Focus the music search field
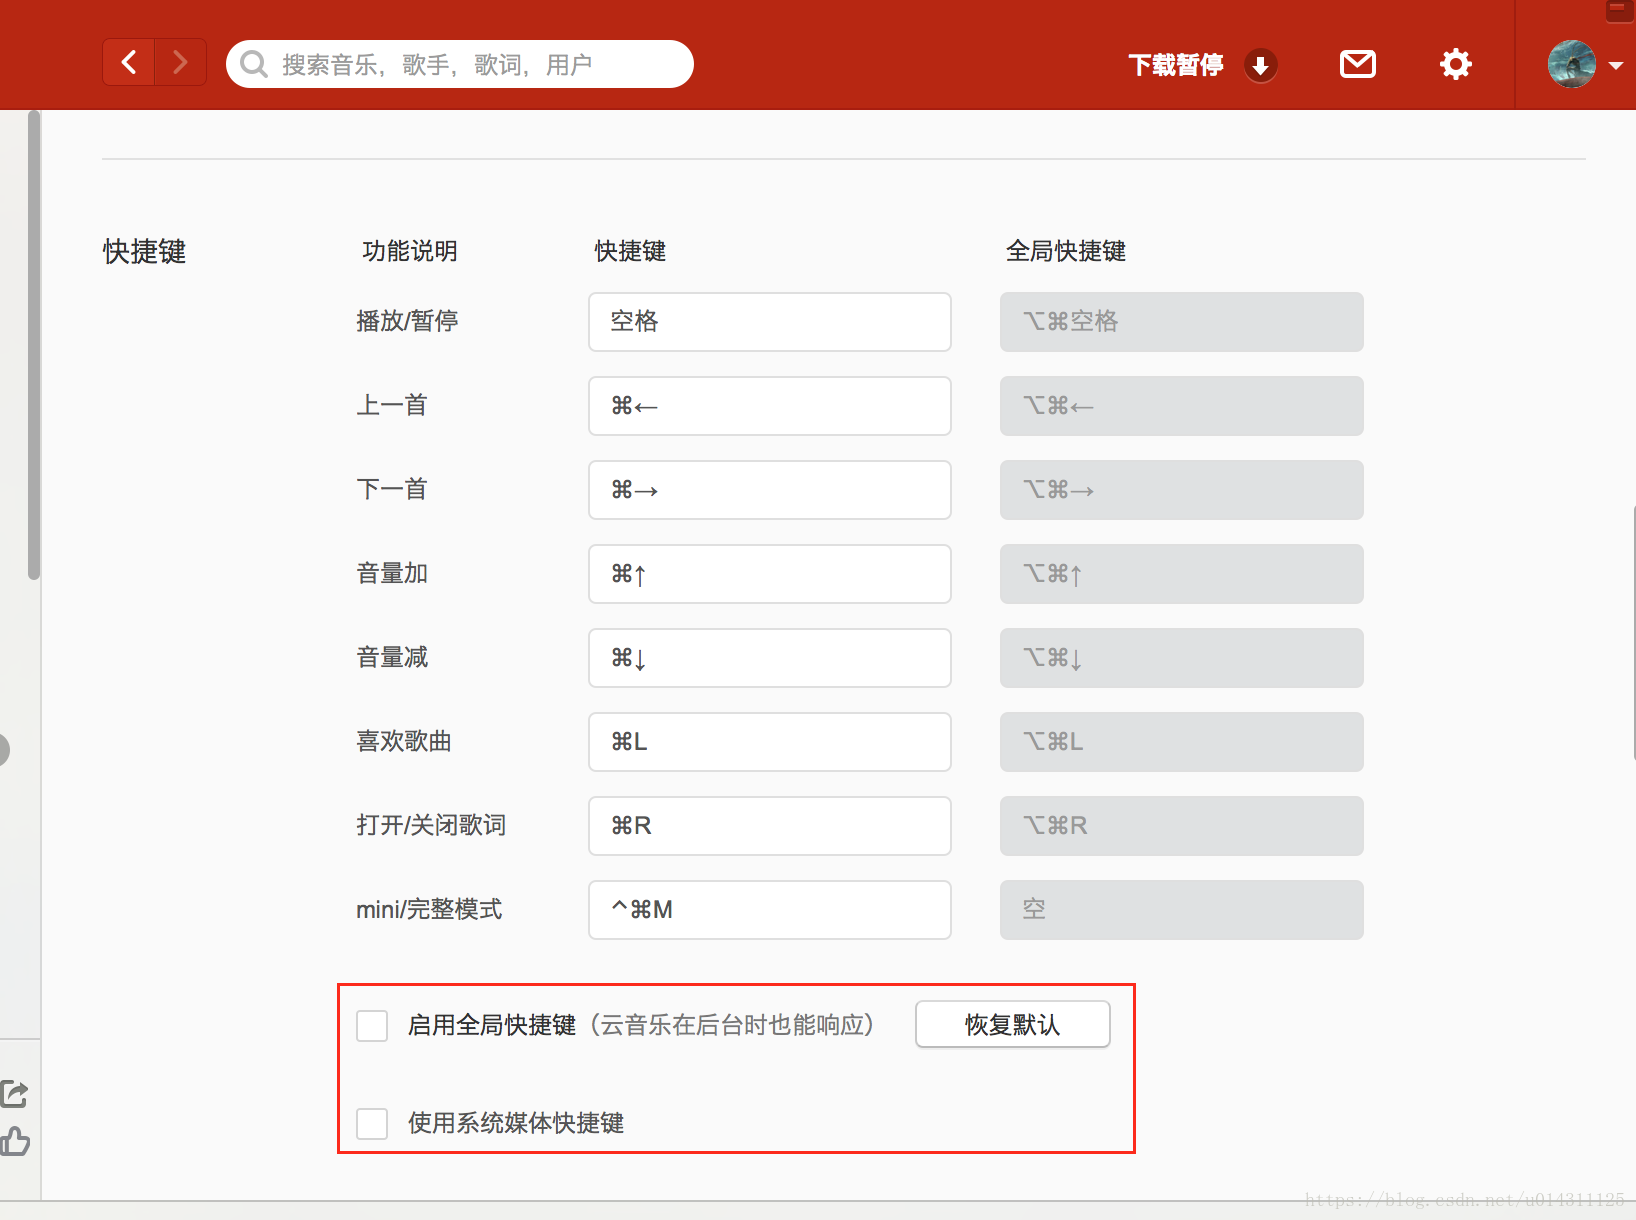 460,64
